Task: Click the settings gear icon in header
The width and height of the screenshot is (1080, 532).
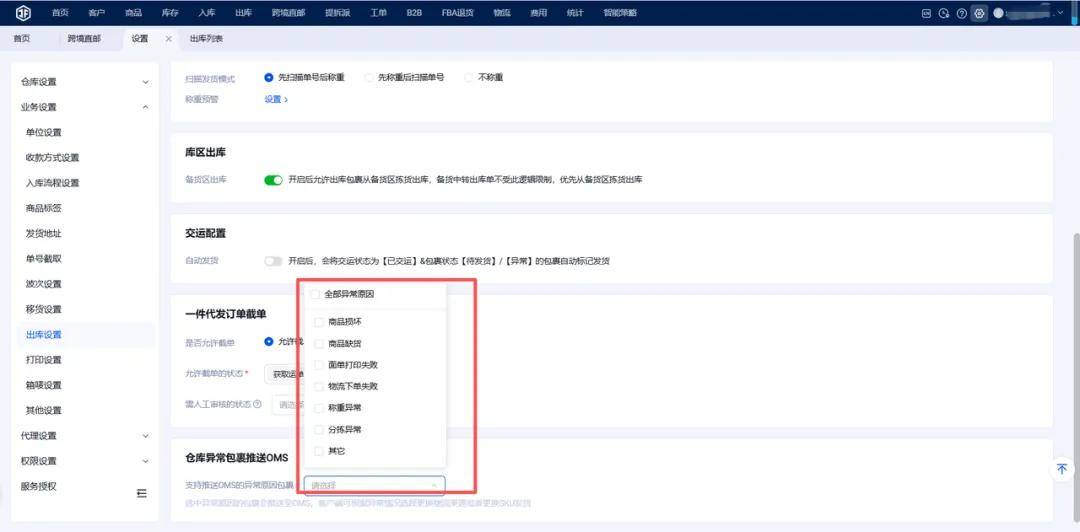Action: pyautogui.click(x=979, y=13)
